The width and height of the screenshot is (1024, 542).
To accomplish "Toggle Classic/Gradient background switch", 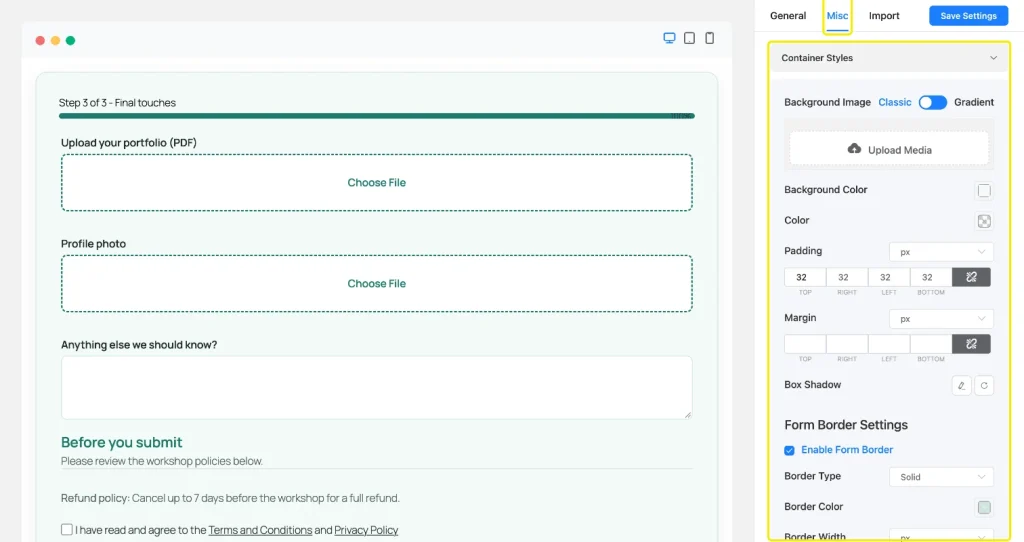I will 933,103.
